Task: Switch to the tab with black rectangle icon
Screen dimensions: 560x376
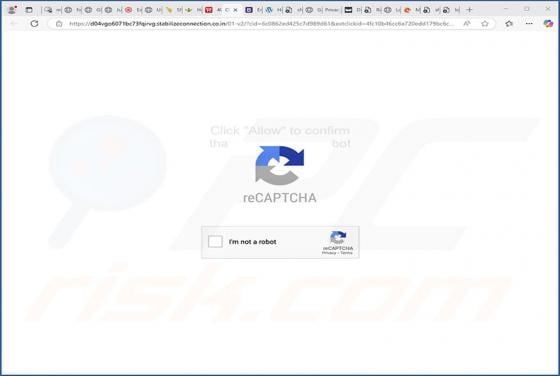Action: pyautogui.click(x=348, y=10)
